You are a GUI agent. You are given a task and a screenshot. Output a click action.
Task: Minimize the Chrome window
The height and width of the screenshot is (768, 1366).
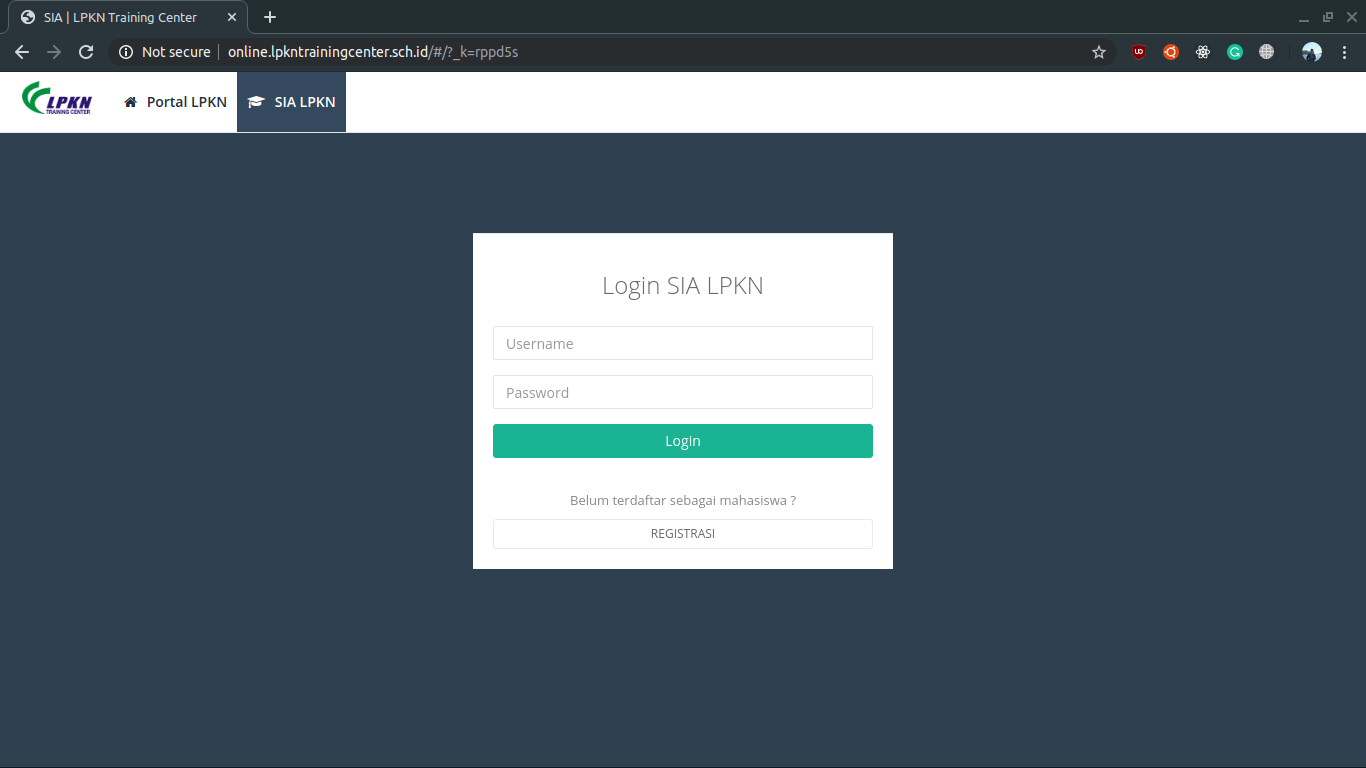[1303, 17]
